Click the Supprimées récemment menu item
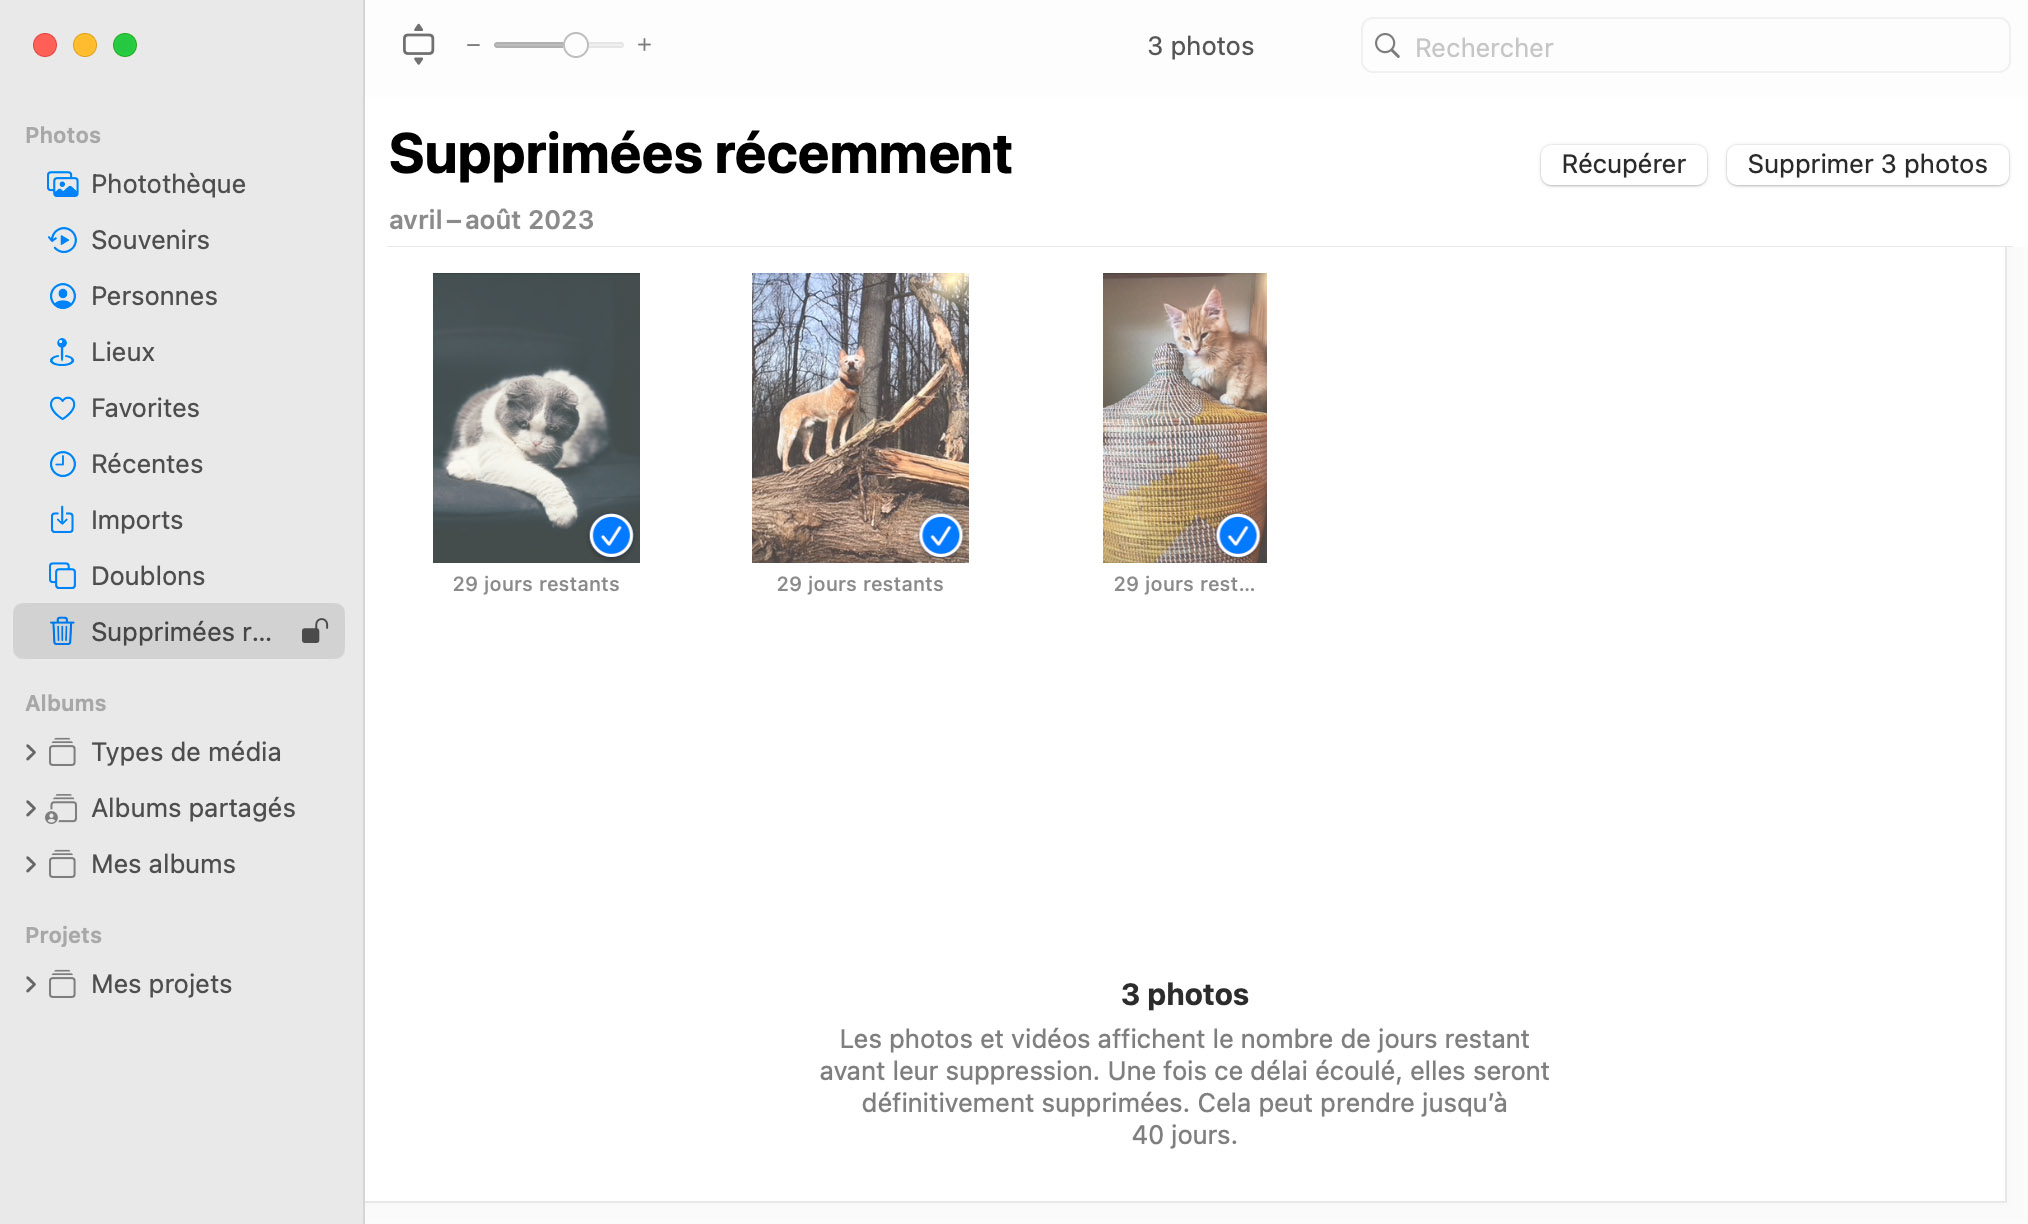 coord(180,632)
